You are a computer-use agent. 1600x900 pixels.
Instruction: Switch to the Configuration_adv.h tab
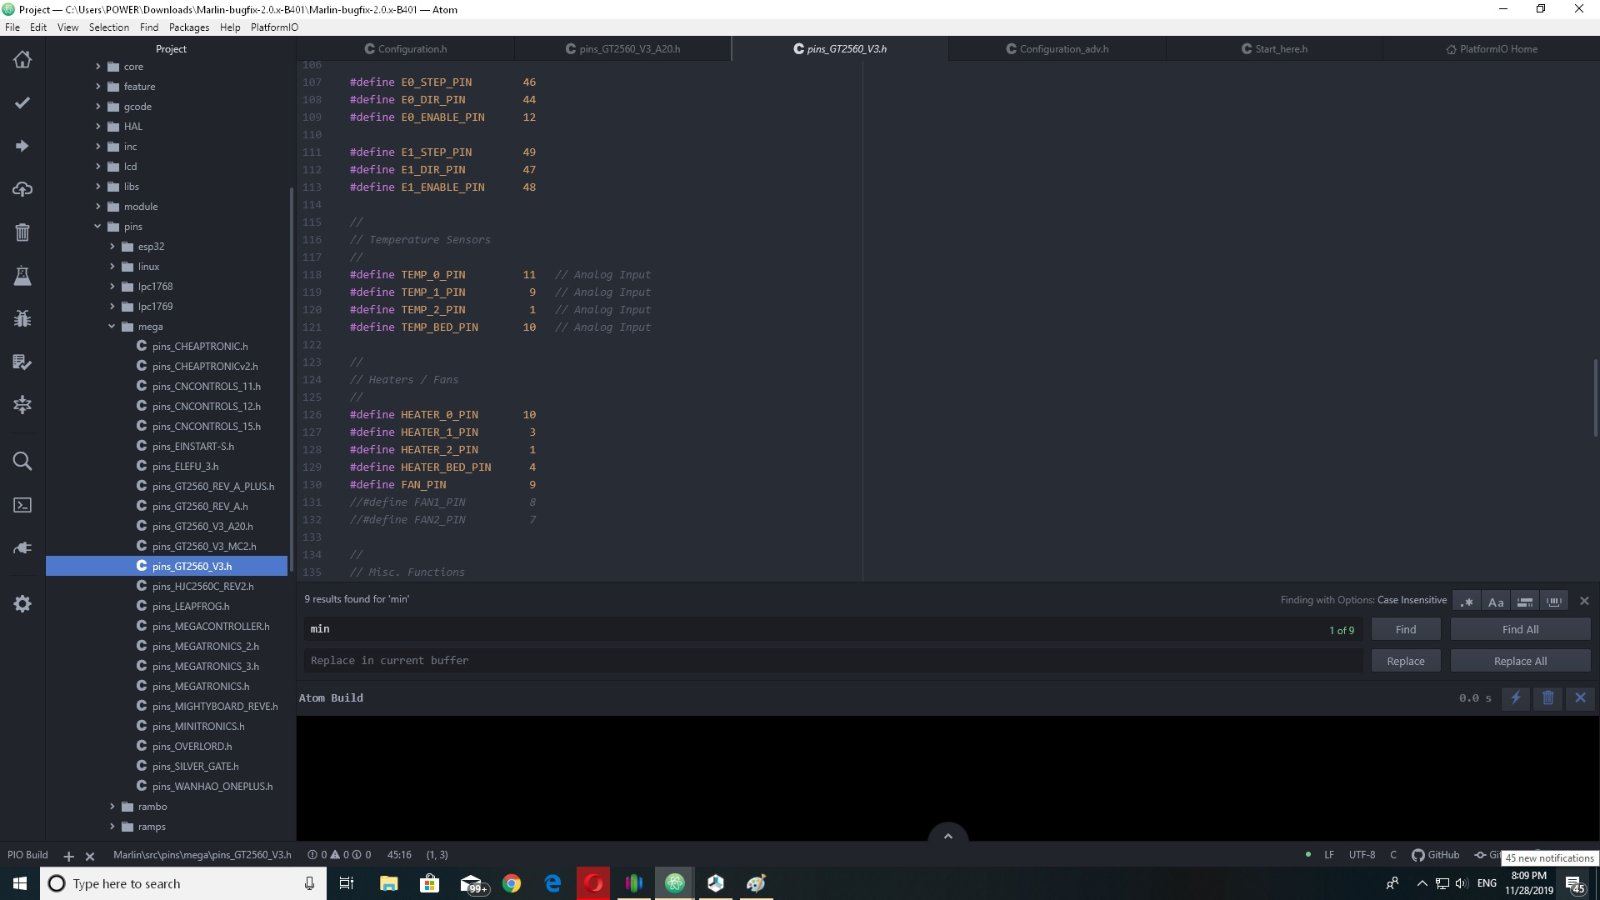click(x=1057, y=49)
